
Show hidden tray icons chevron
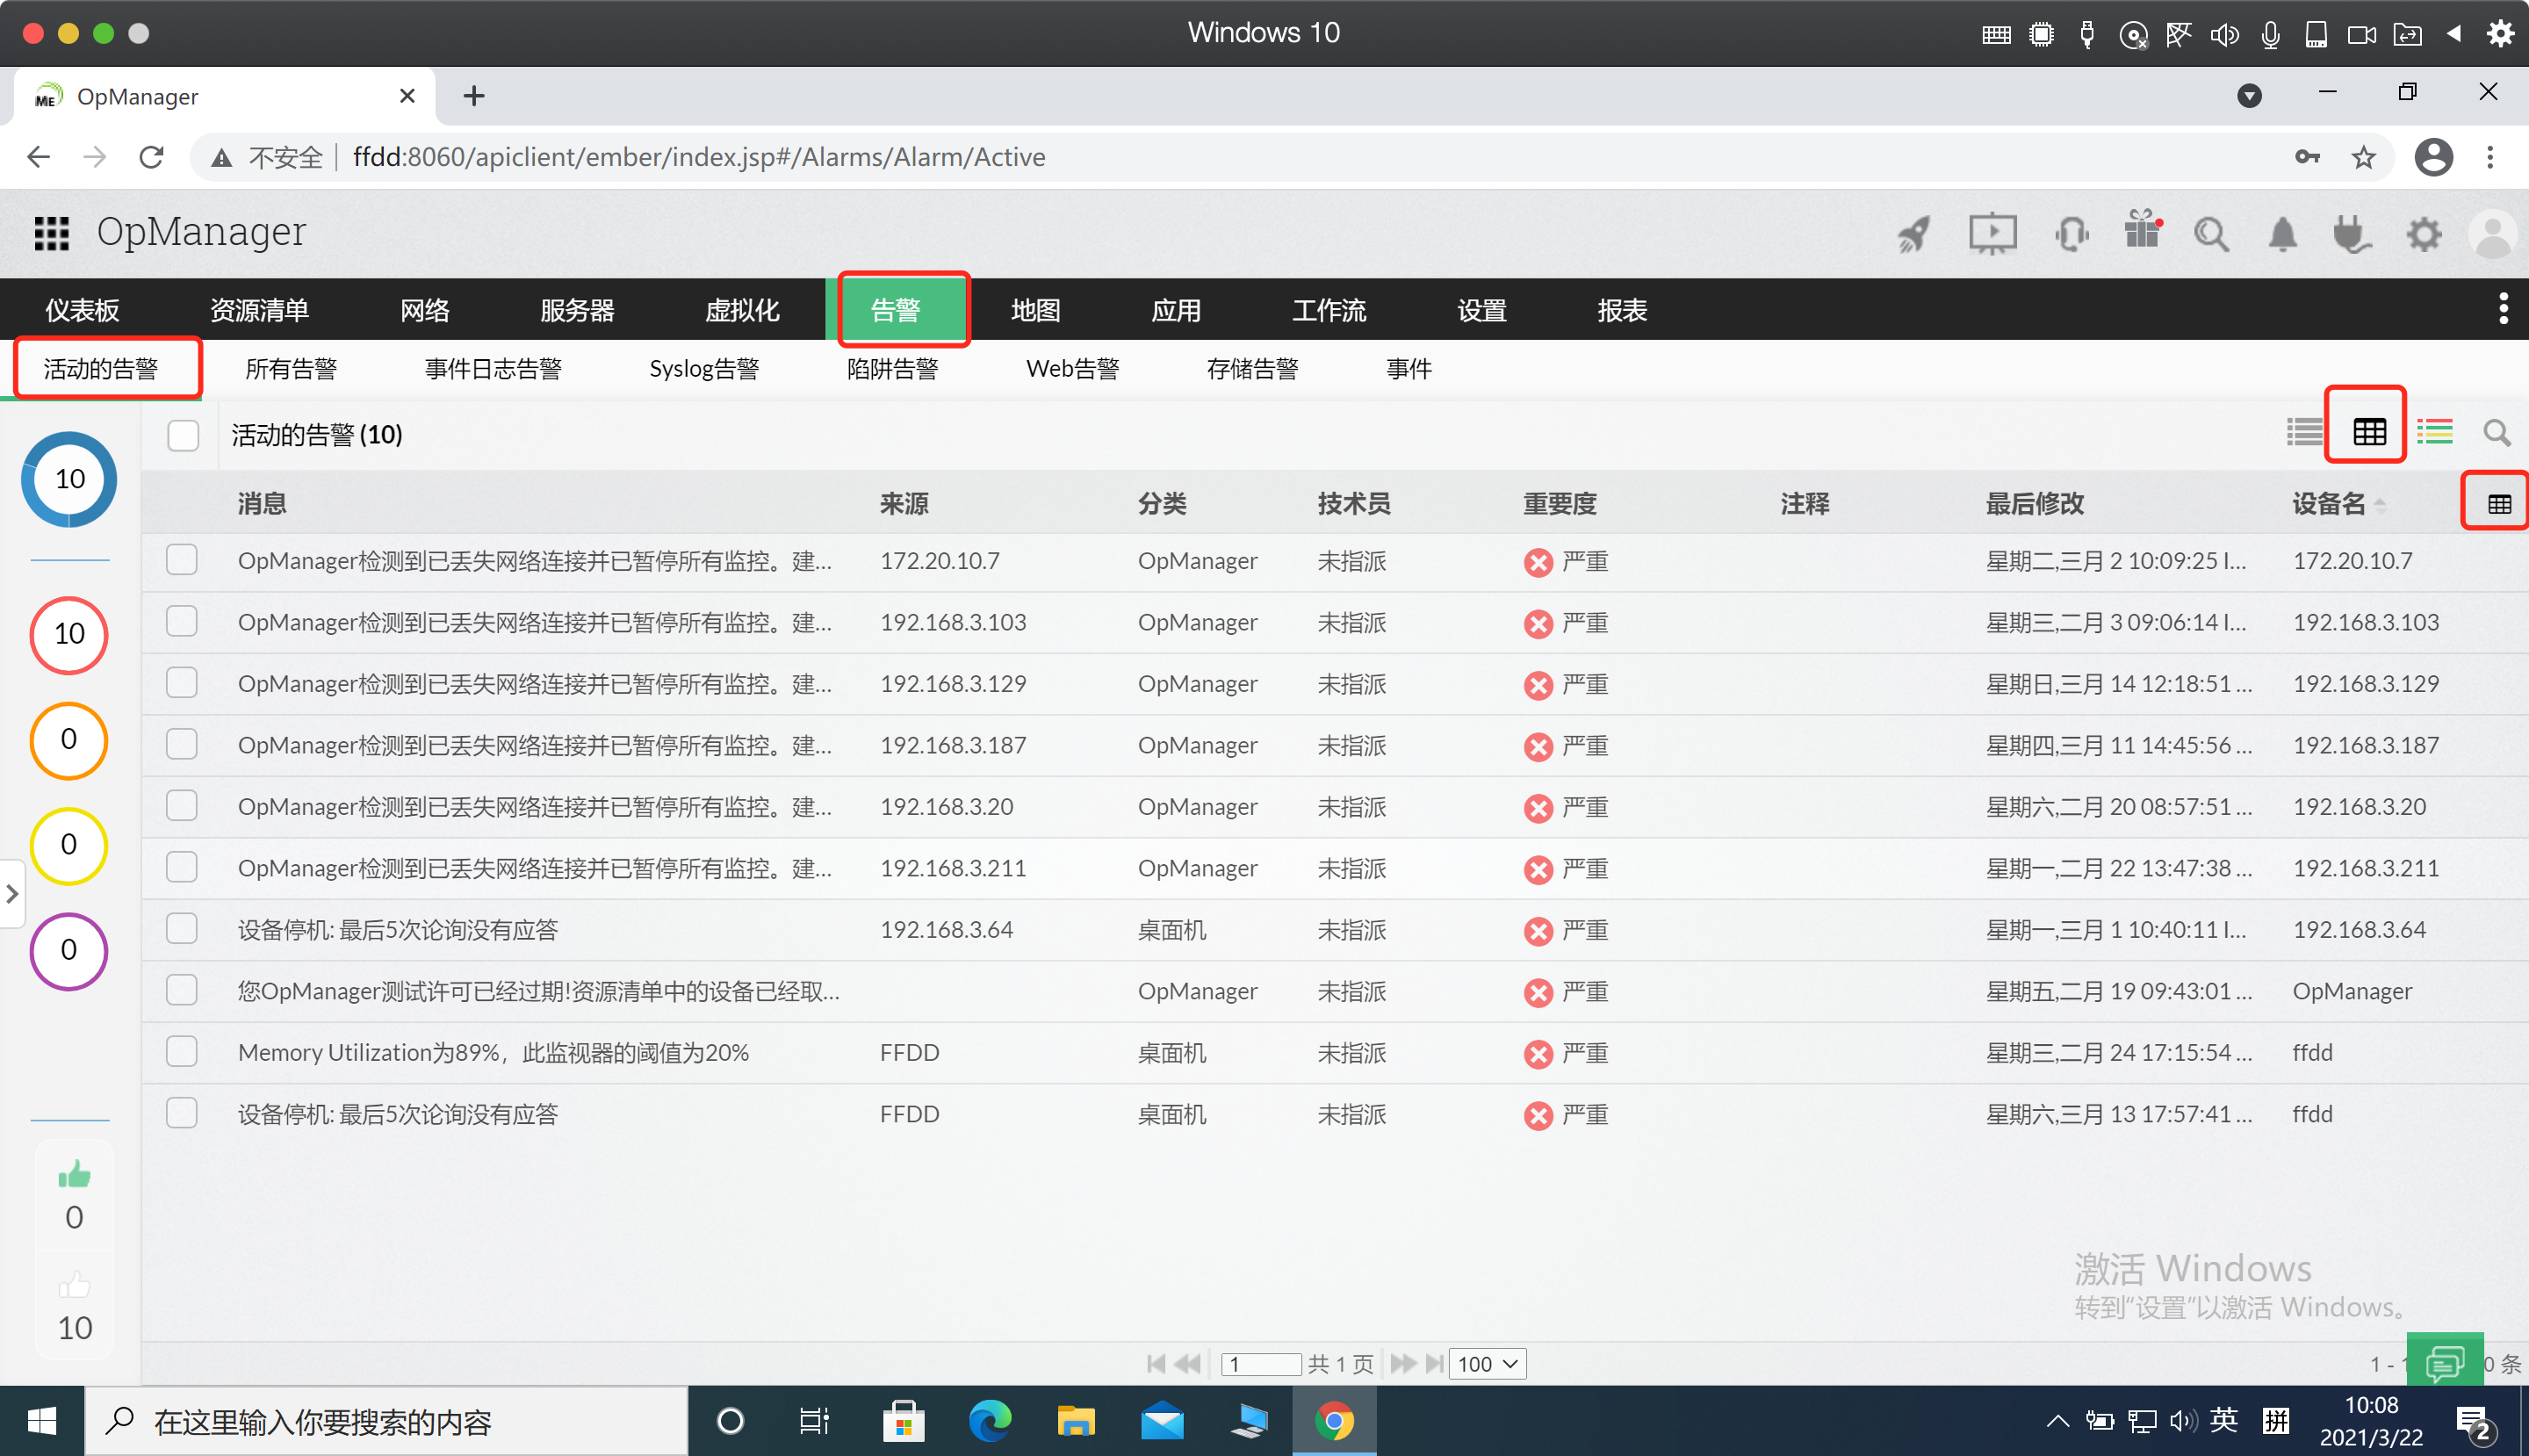pyautogui.click(x=2057, y=1420)
